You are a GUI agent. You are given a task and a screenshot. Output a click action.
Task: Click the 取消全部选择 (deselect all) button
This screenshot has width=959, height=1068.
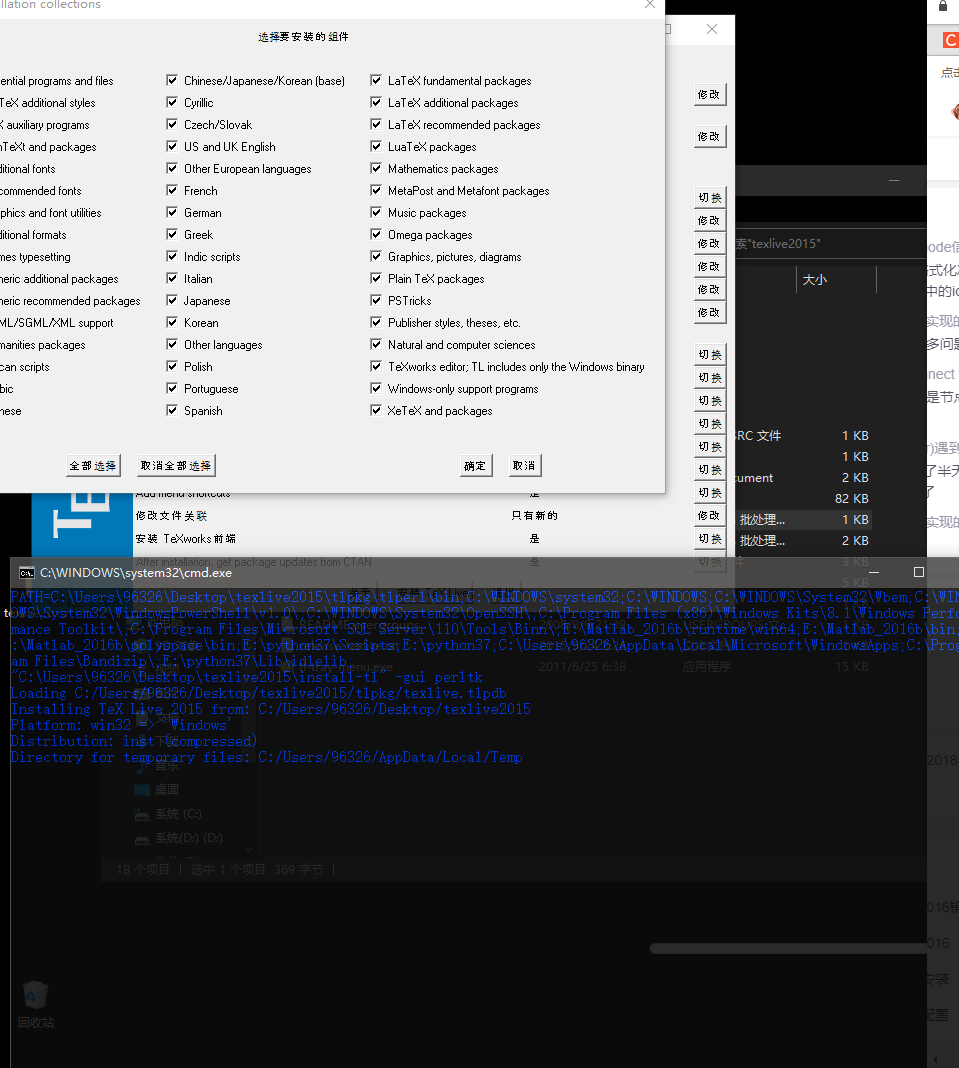click(x=176, y=466)
